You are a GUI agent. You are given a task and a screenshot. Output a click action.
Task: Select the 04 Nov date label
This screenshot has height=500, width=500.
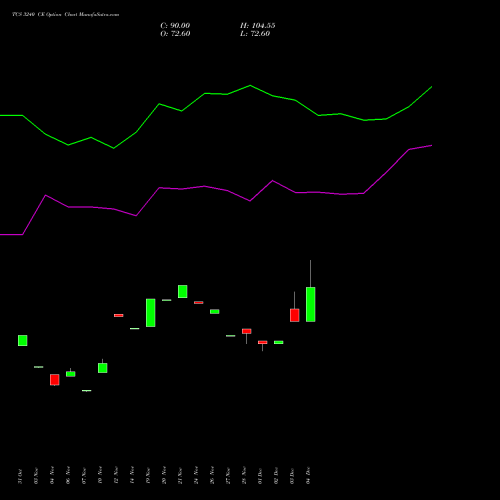click(x=52, y=476)
